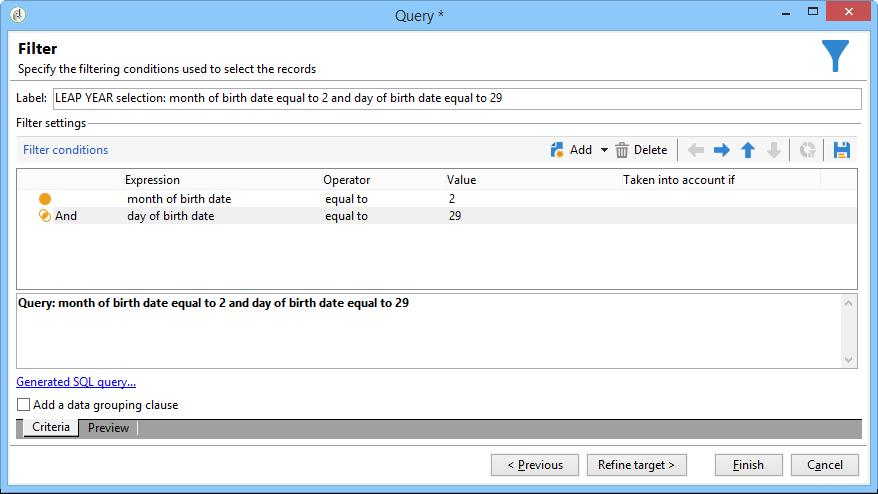Delete the selected filter condition
The image size is (878, 494).
point(641,150)
